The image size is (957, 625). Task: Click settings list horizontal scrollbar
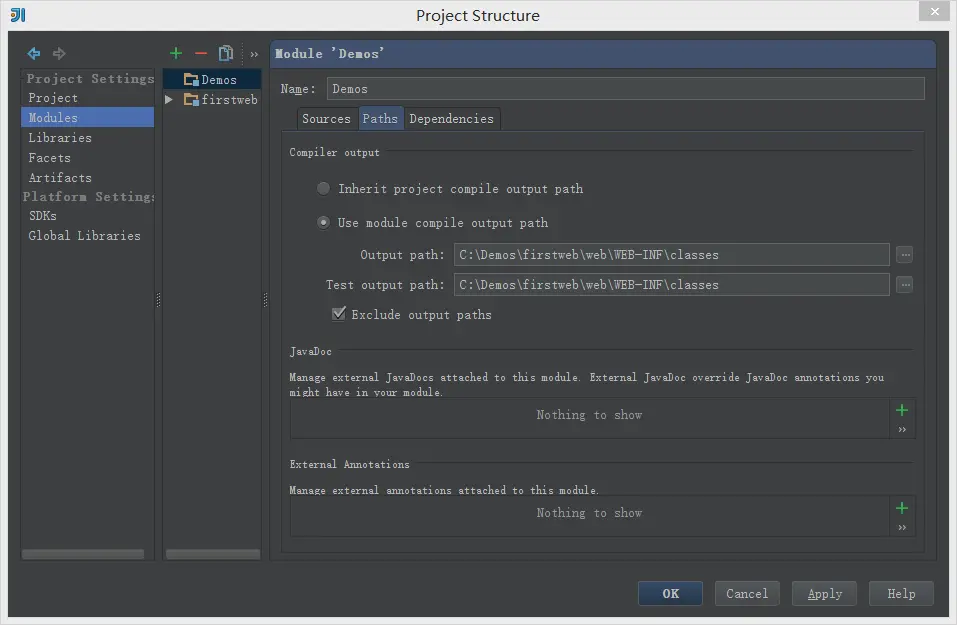click(x=83, y=554)
